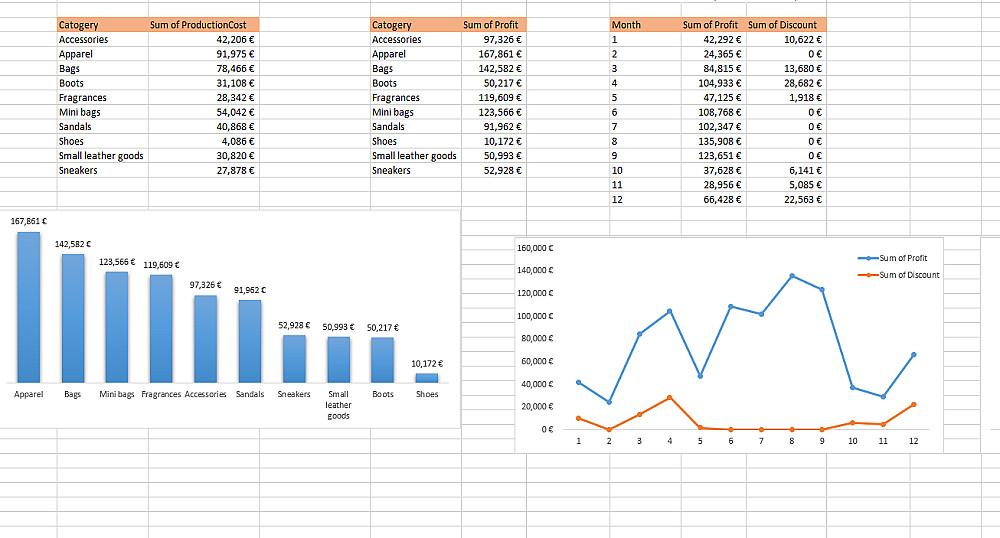The image size is (1000, 538).
Task: Select month 12 discount 22,563 €
Action: [x=786, y=200]
